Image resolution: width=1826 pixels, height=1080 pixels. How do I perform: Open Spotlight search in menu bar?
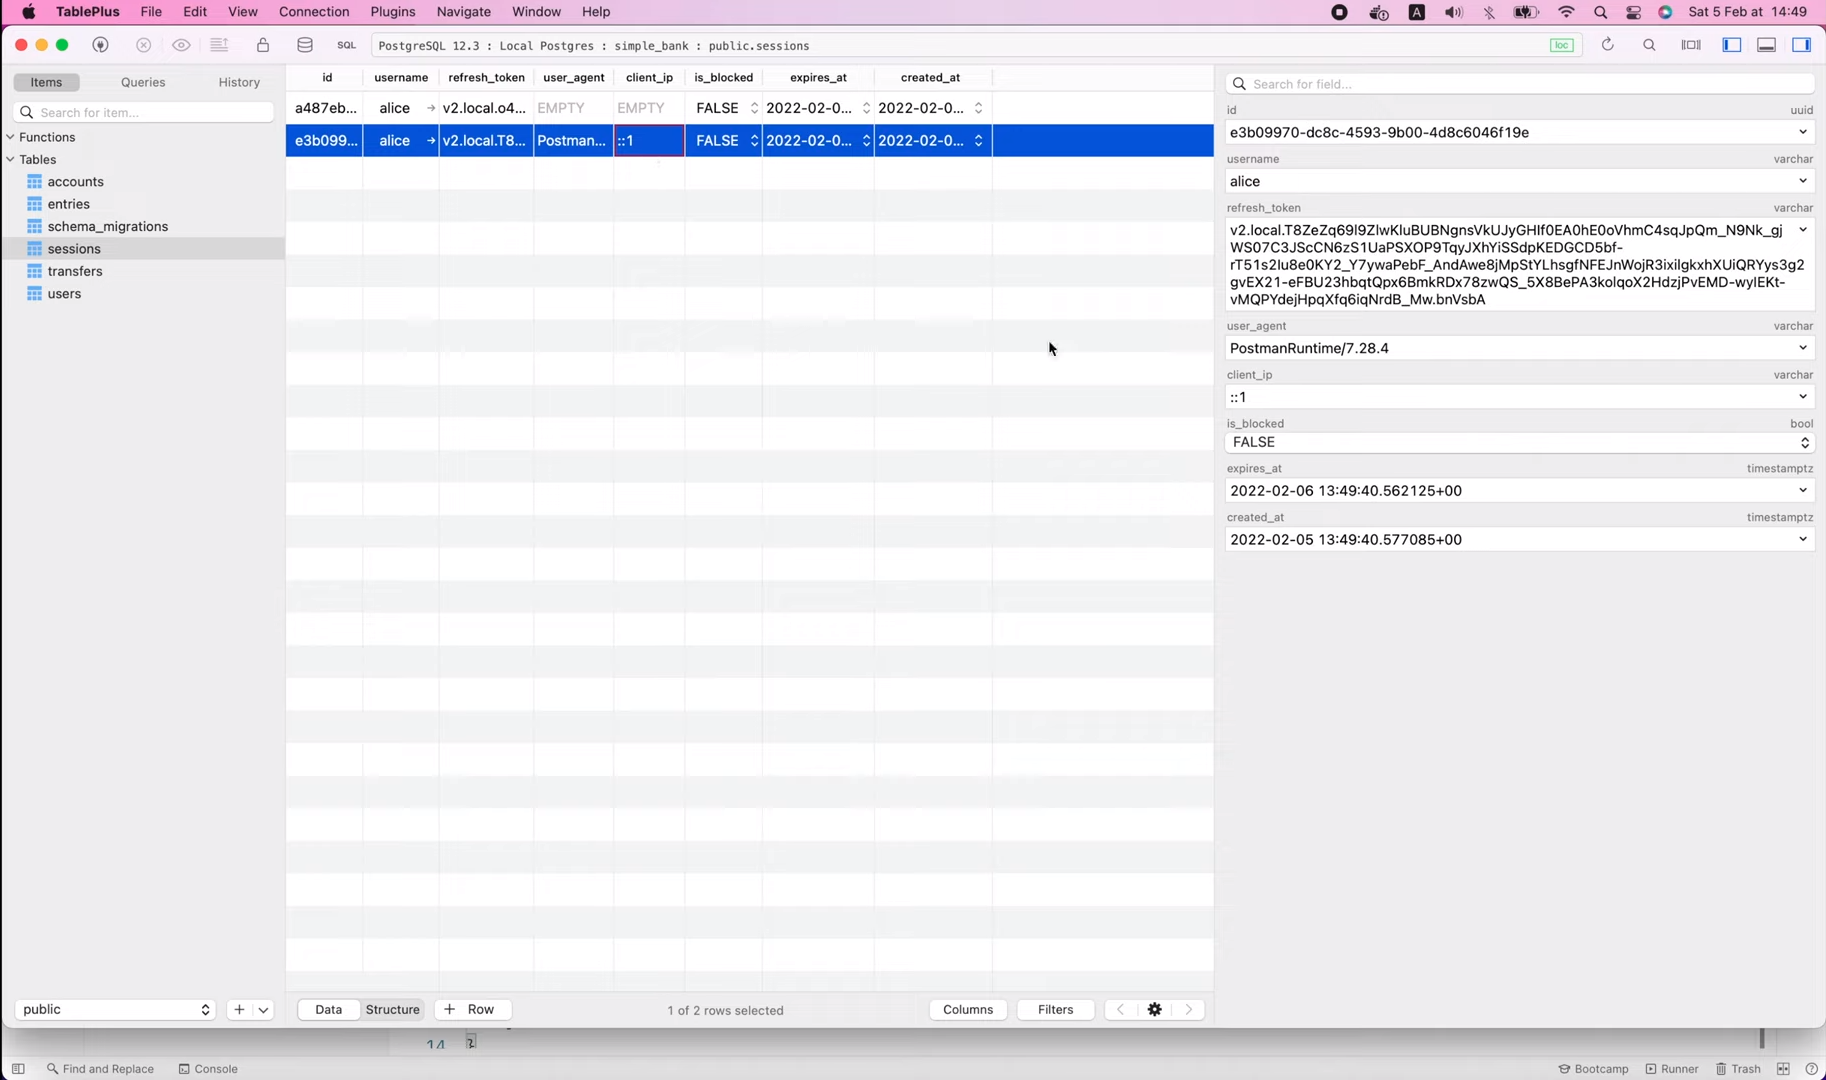click(1600, 12)
